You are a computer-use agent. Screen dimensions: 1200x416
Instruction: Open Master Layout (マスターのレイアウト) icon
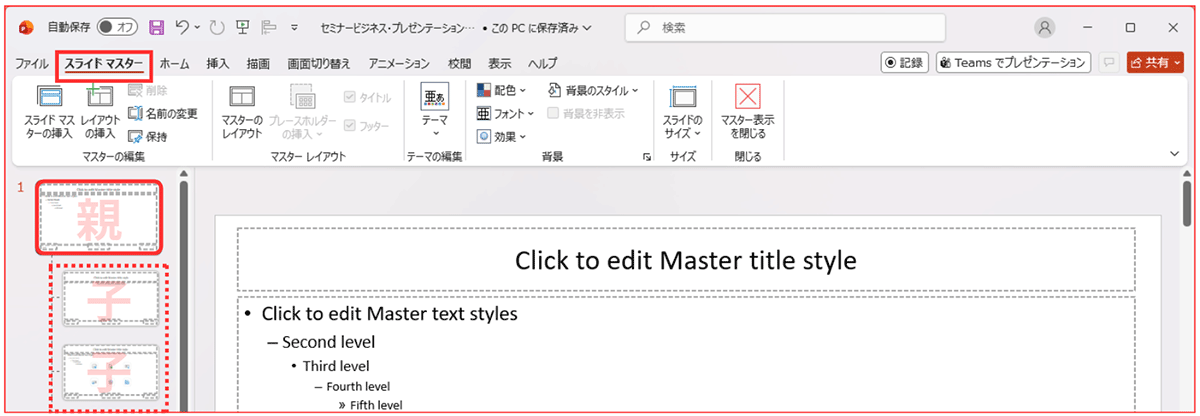[242, 98]
